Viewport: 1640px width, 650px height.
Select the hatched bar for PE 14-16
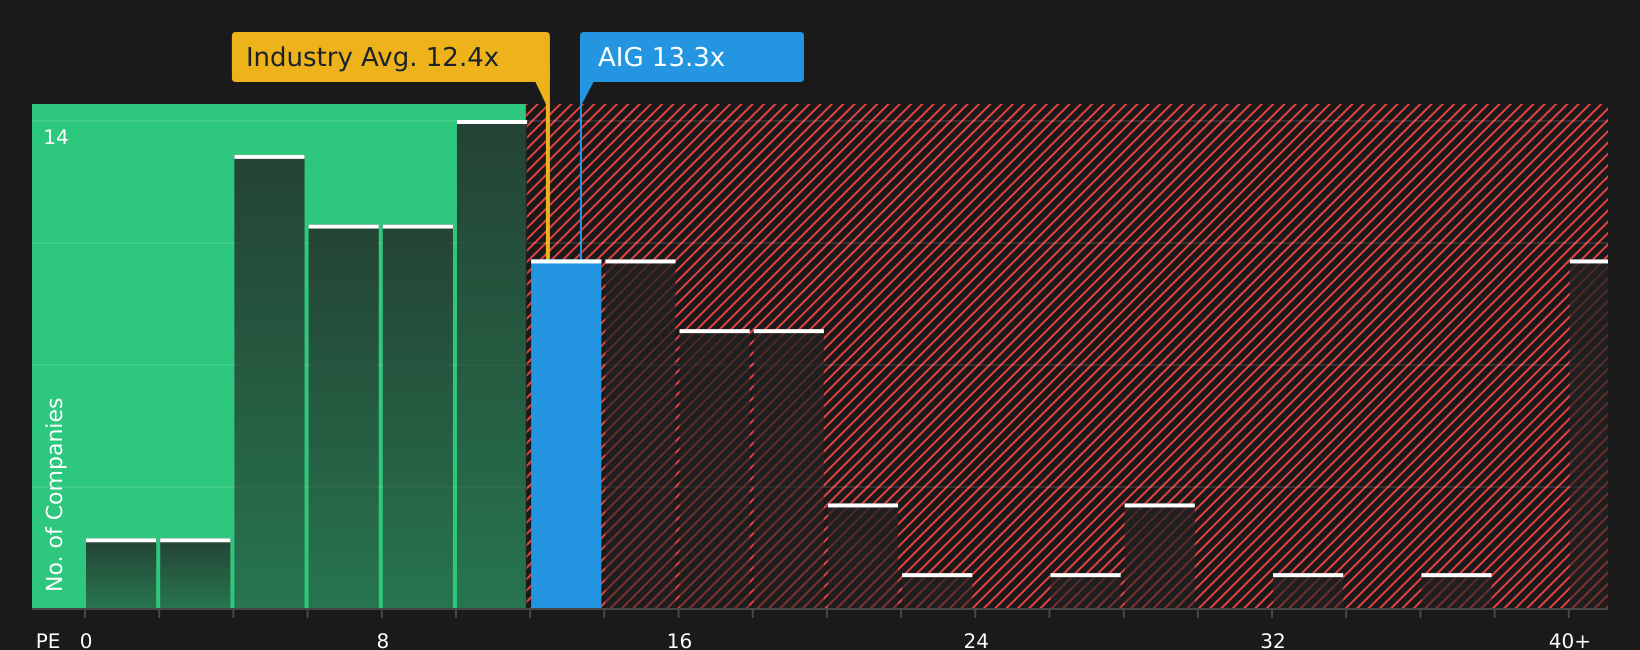point(640,434)
